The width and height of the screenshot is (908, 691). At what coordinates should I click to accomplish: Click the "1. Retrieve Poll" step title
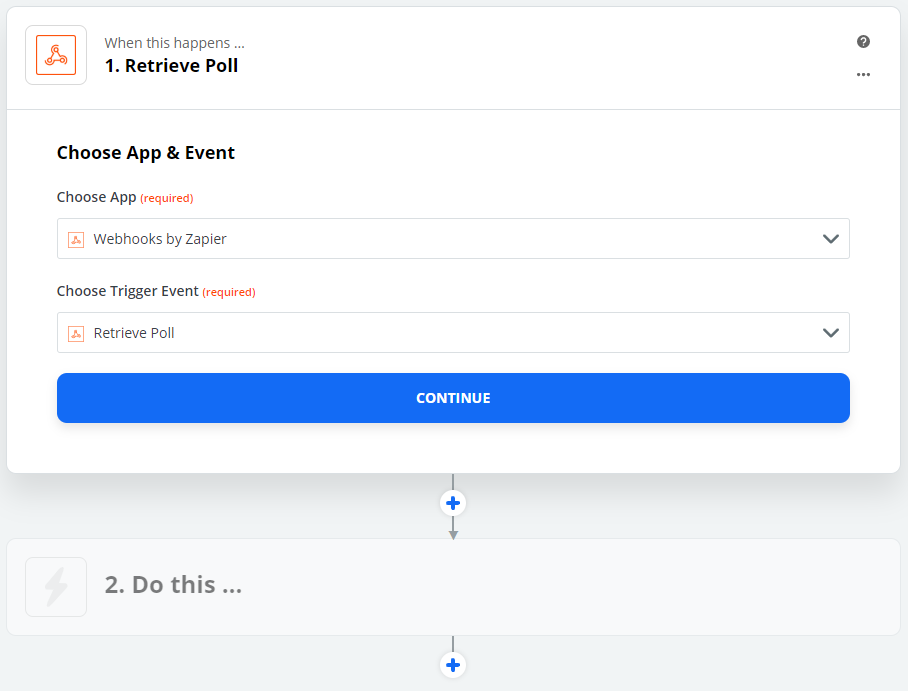tap(171, 66)
